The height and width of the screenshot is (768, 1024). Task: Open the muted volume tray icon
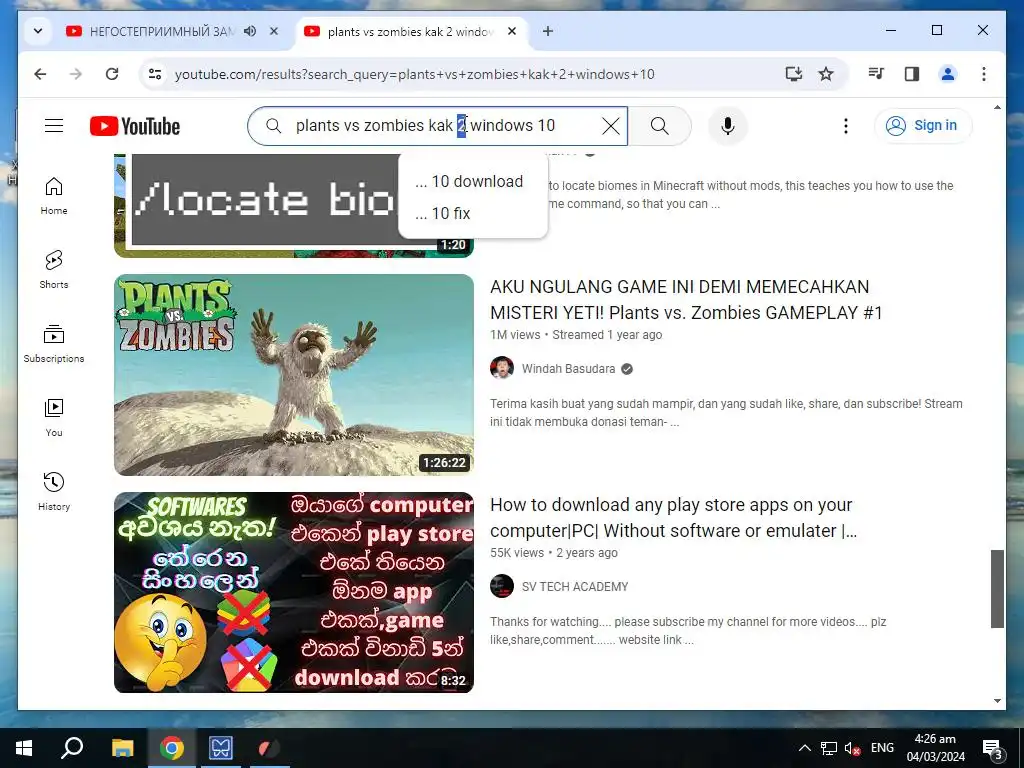point(852,748)
